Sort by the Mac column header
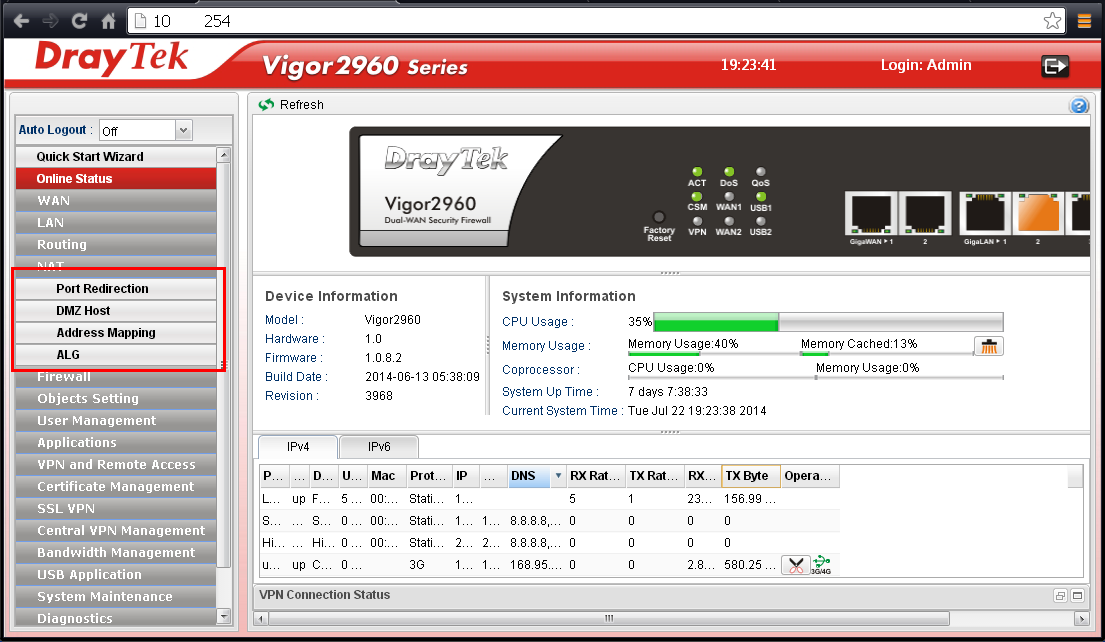 (386, 476)
